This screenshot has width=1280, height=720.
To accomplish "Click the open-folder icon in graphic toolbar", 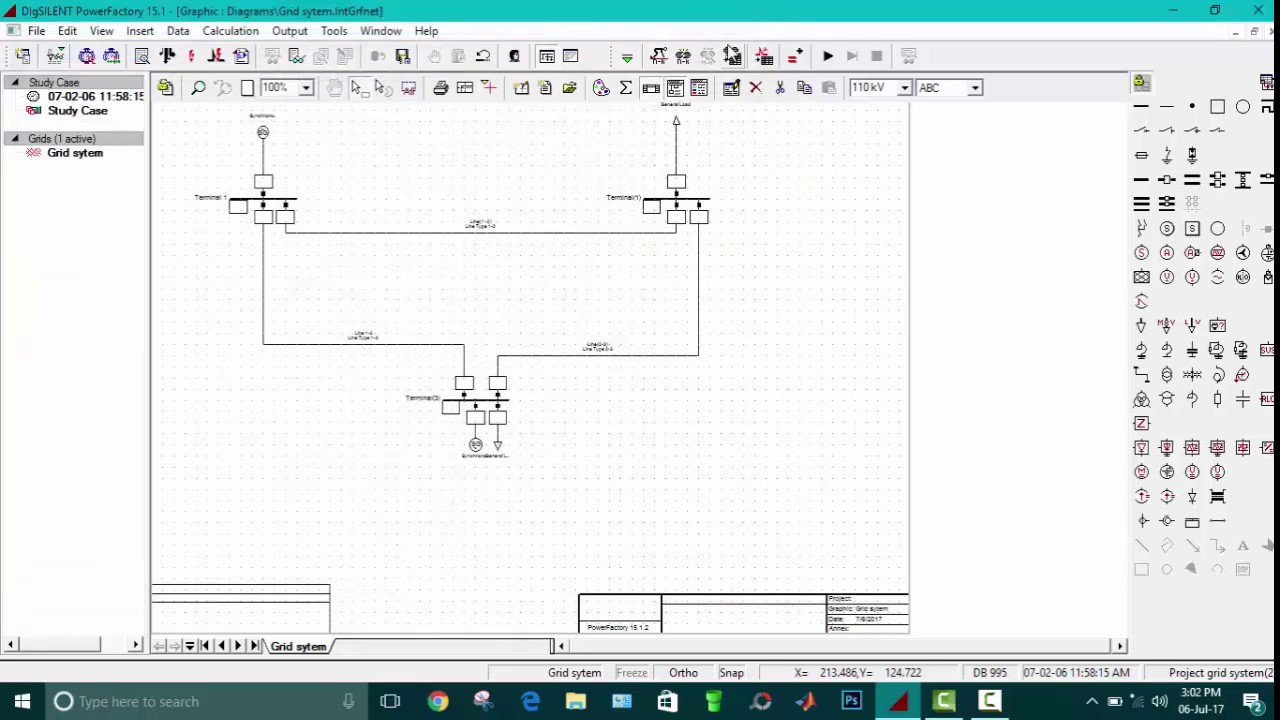I will pos(569,88).
